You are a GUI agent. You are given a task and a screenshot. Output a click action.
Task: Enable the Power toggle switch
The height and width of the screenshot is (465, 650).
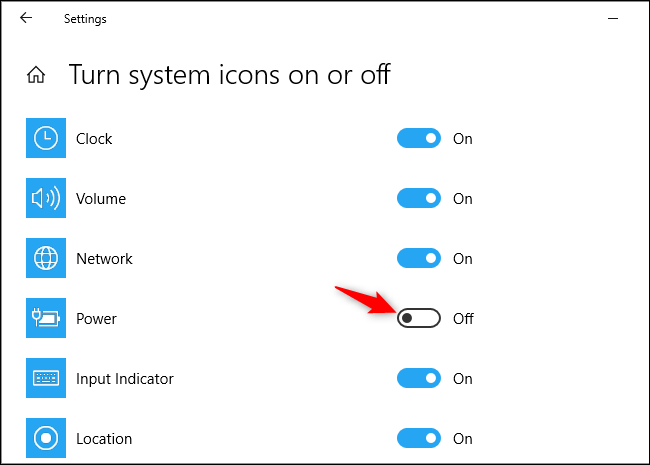pos(419,319)
